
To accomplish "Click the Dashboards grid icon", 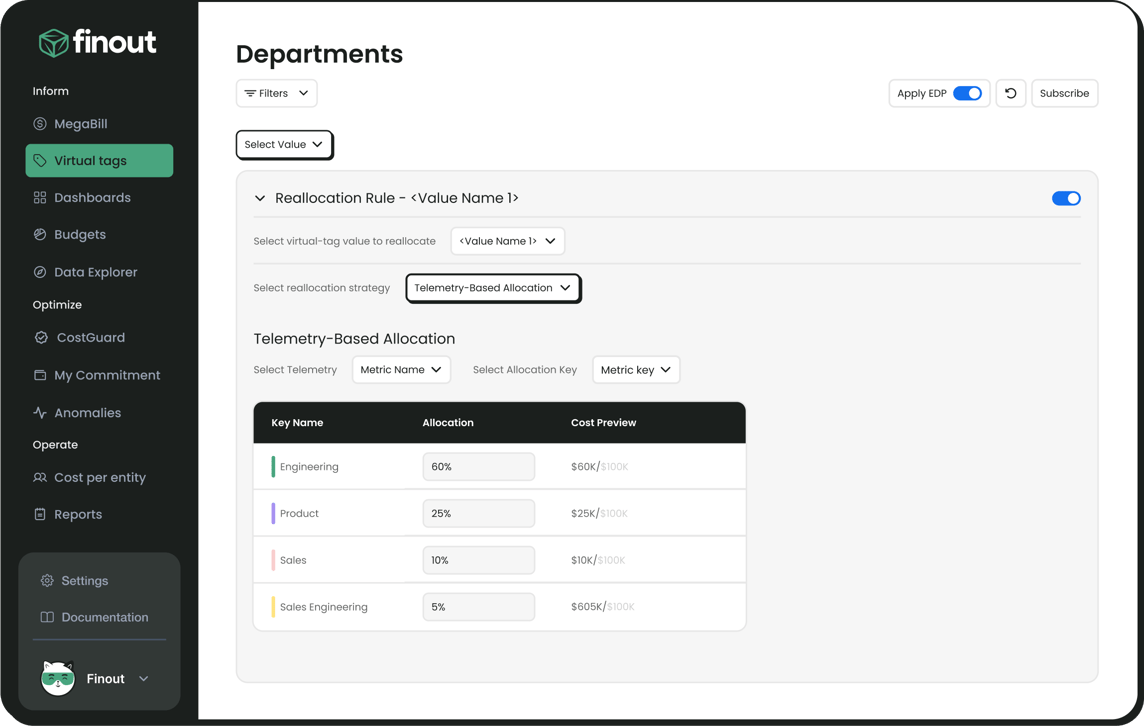I will click(x=40, y=198).
